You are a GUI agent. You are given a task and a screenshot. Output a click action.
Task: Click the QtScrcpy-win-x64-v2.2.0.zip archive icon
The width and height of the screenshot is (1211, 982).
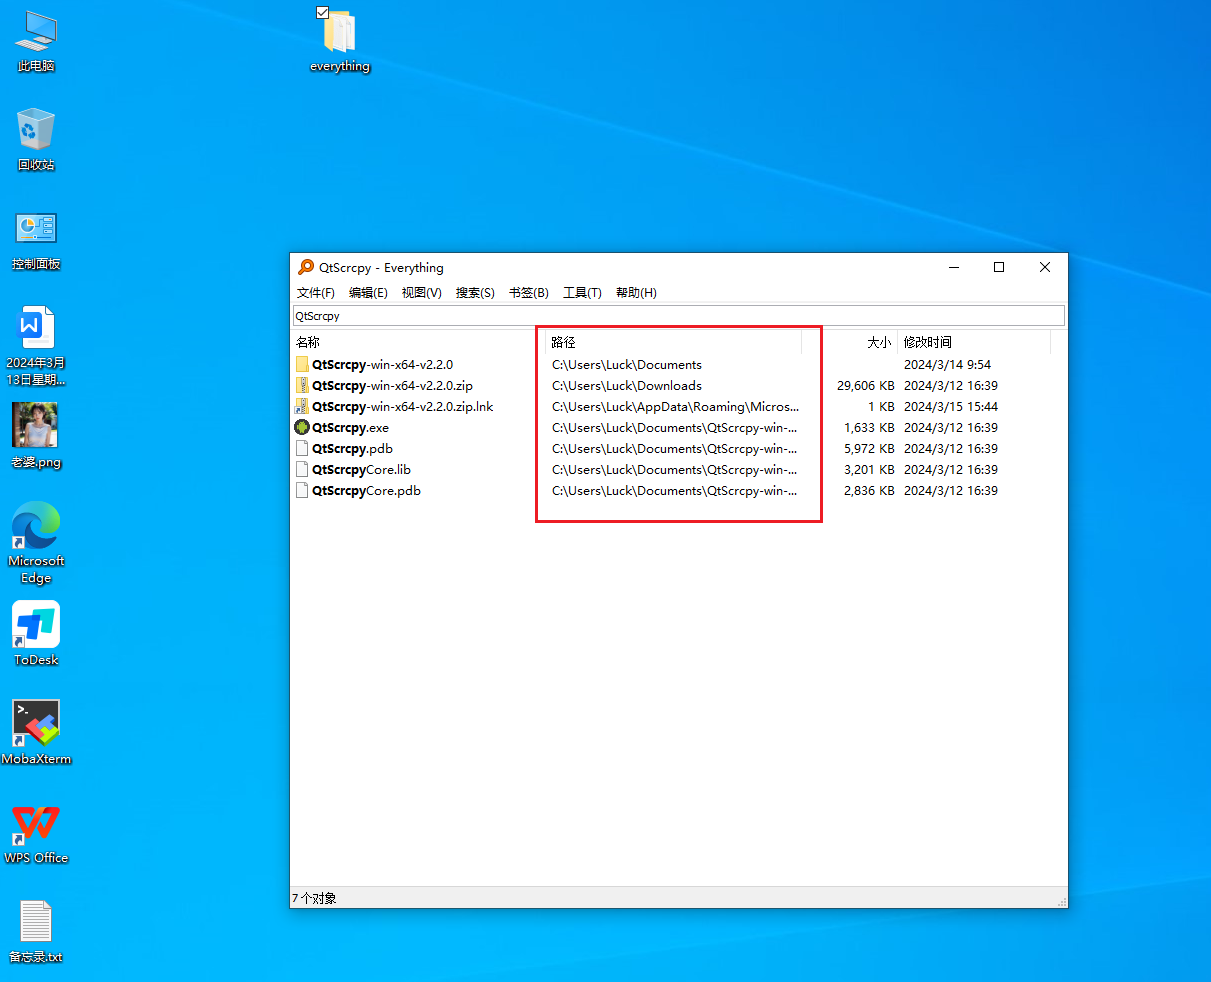pos(302,386)
